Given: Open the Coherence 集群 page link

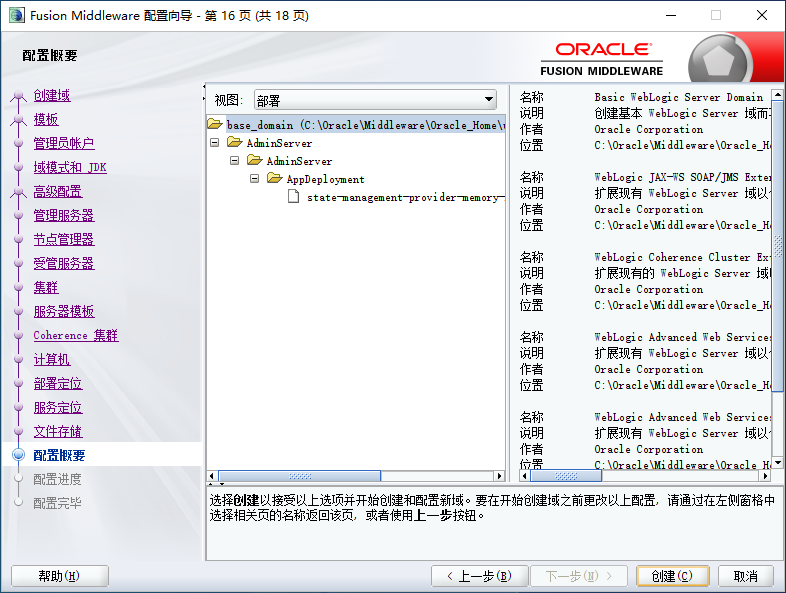Looking at the screenshot, I should click(76, 335).
